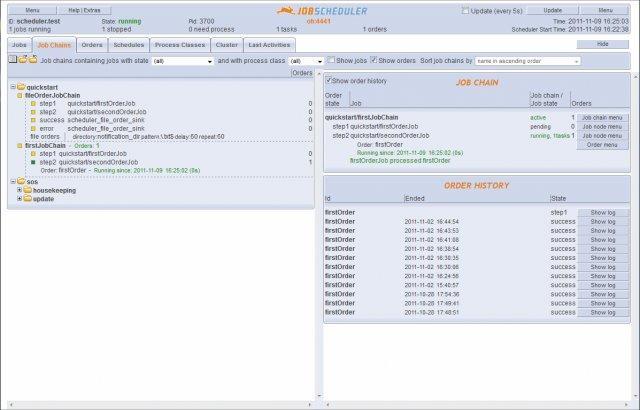The width and height of the screenshot is (640, 410).
Task: Click the yellow icon next to success node
Action: click(x=33, y=120)
